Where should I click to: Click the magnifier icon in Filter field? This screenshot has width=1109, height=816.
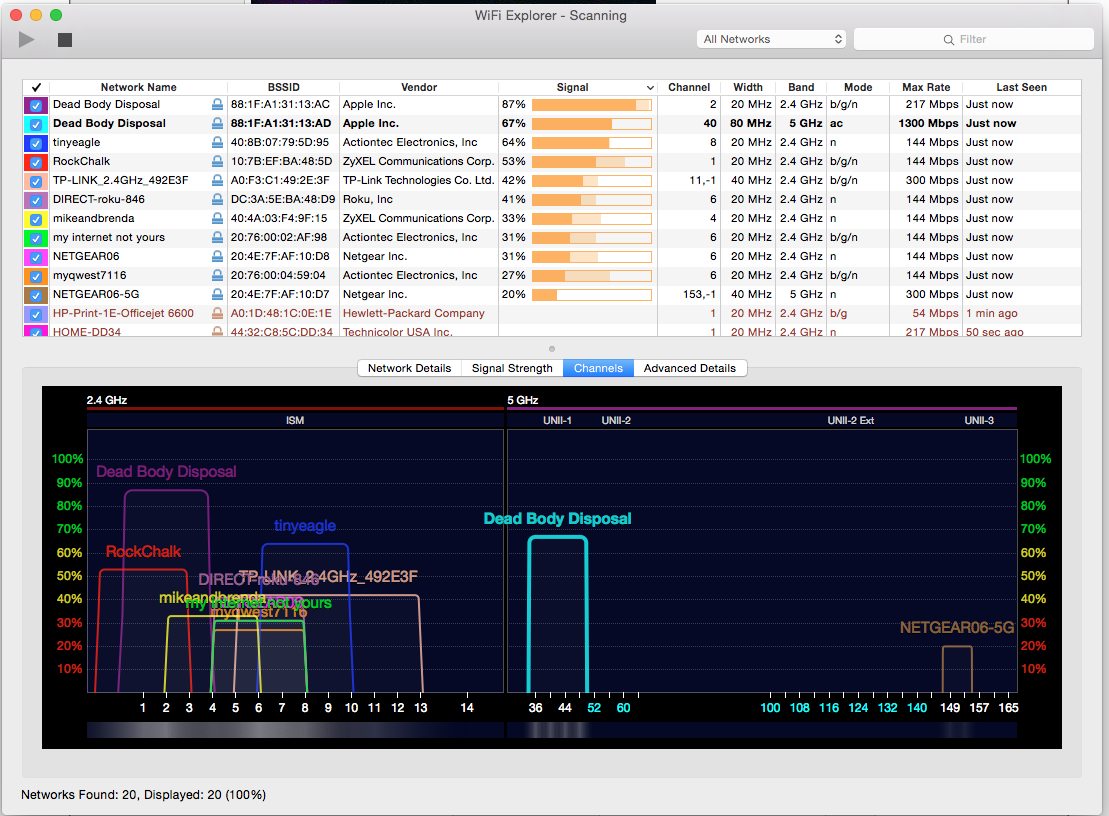pos(948,40)
